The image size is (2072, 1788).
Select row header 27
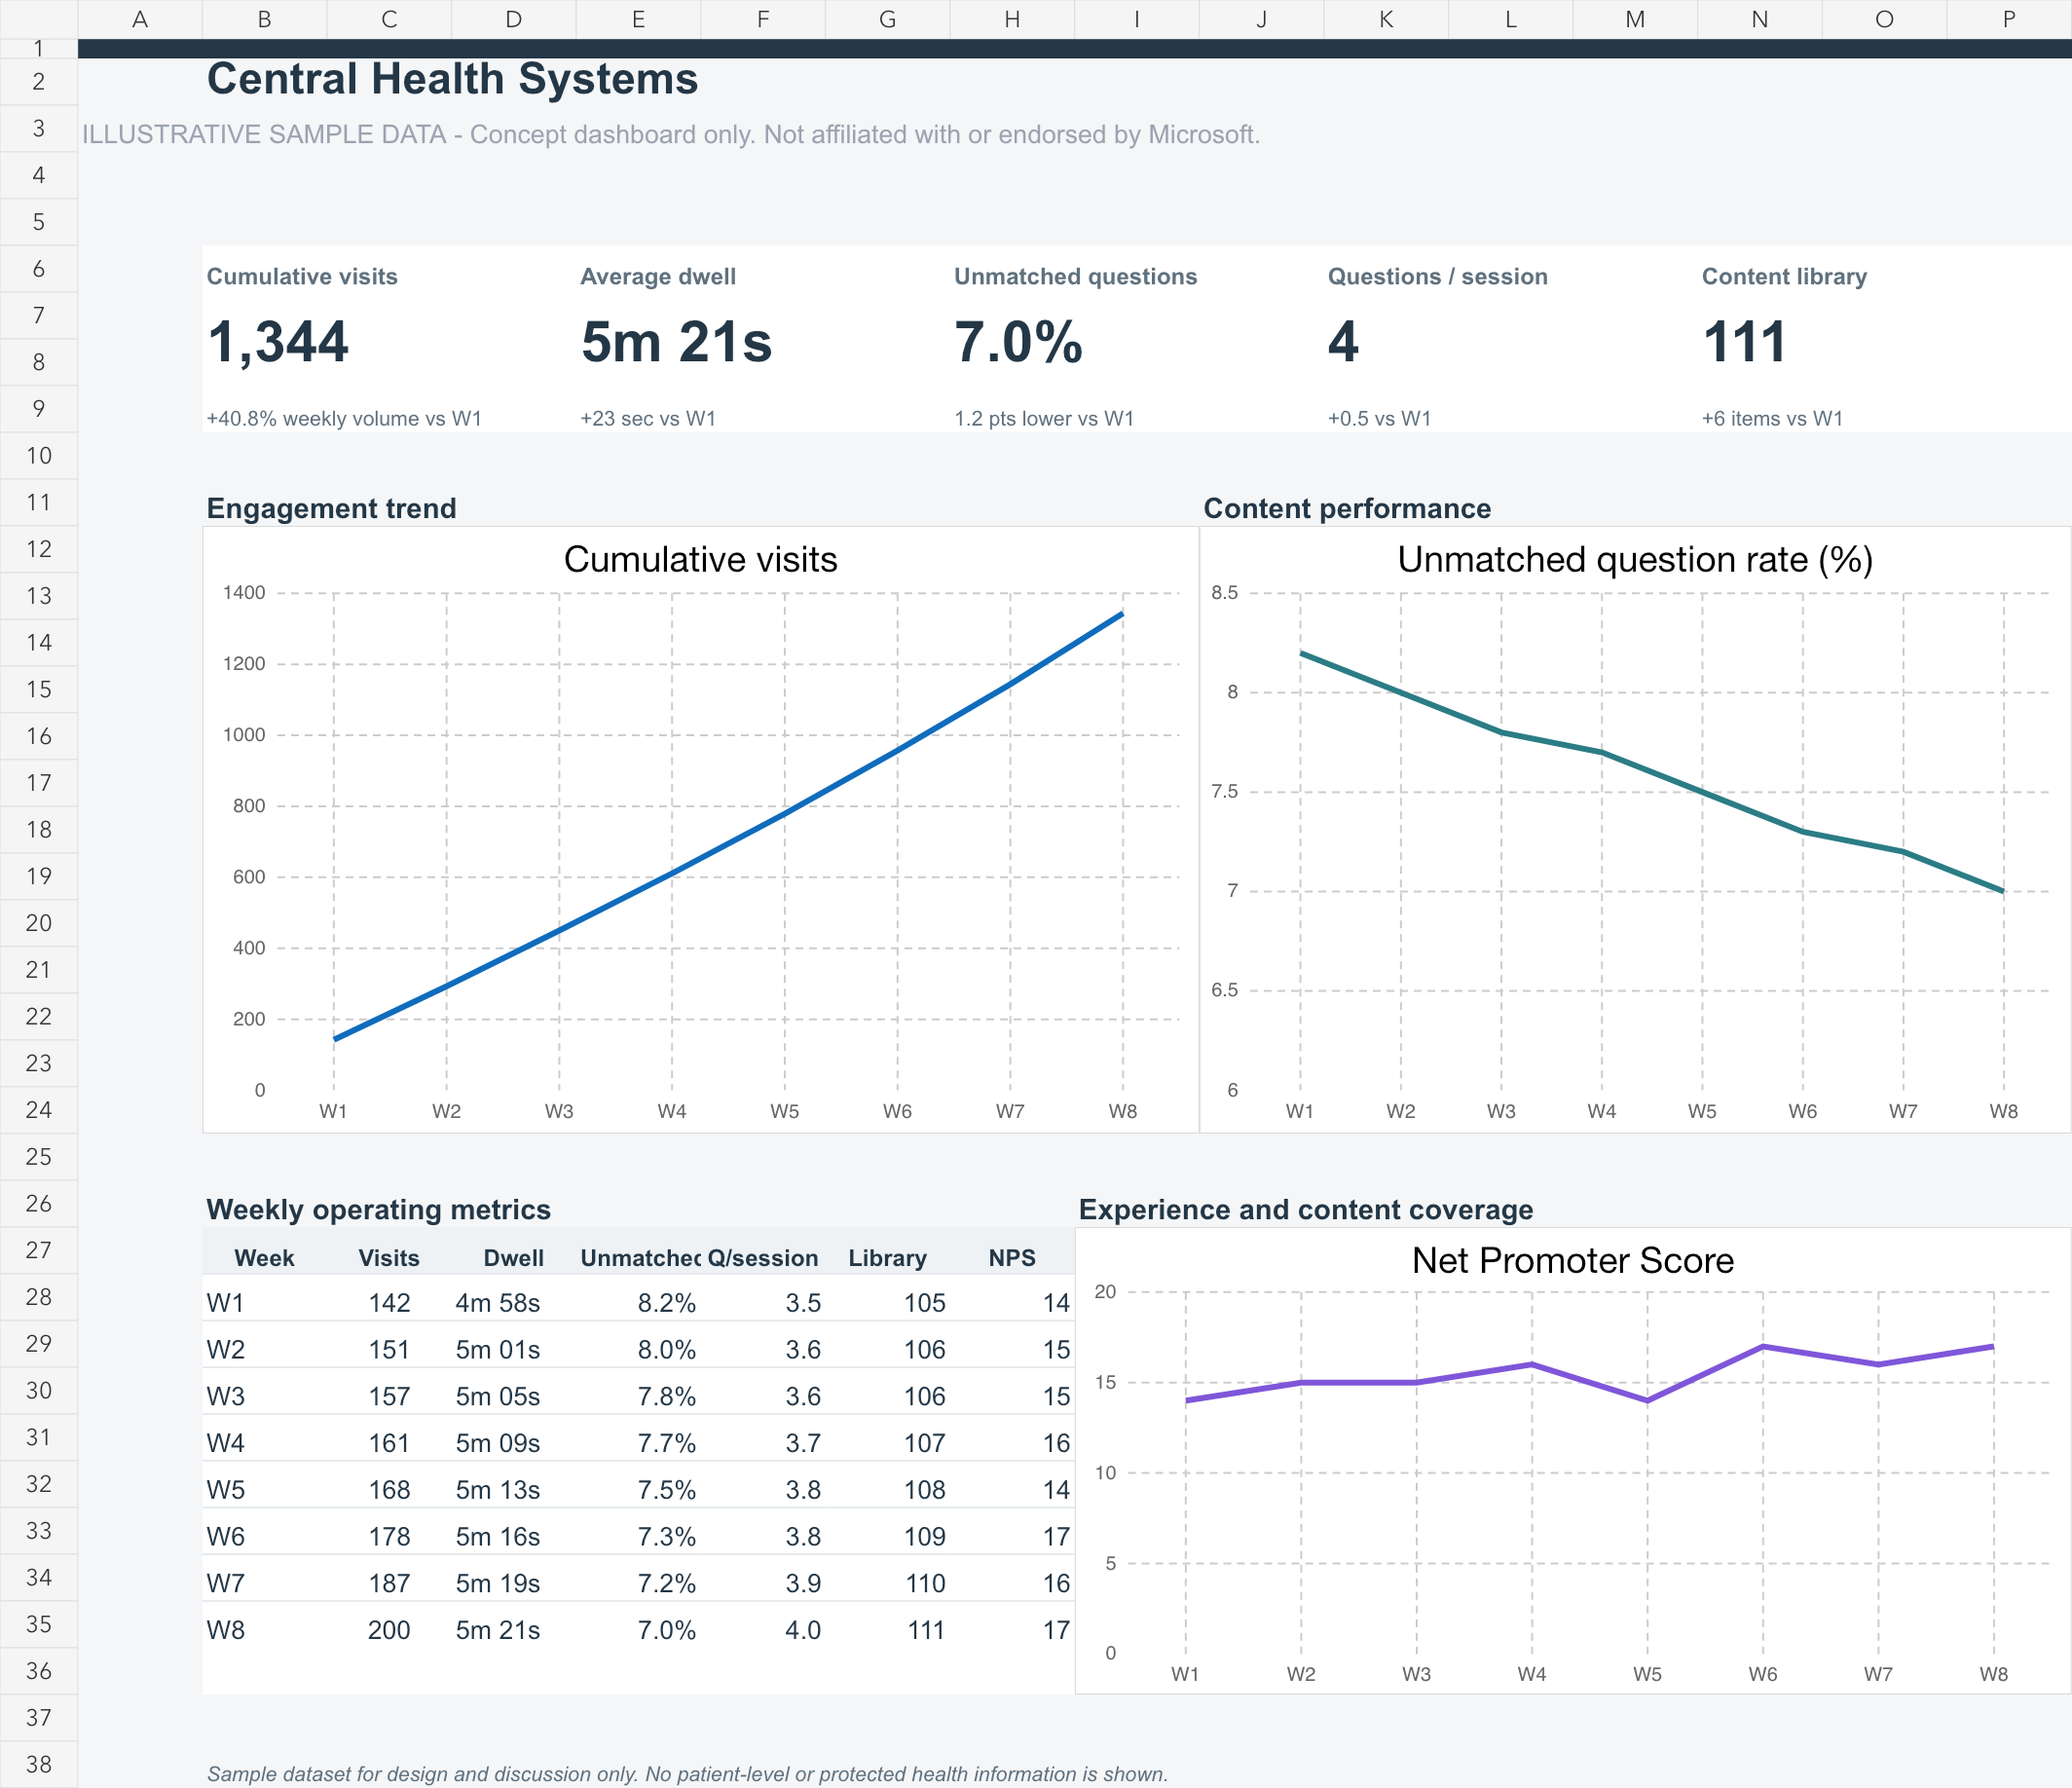tap(39, 1250)
